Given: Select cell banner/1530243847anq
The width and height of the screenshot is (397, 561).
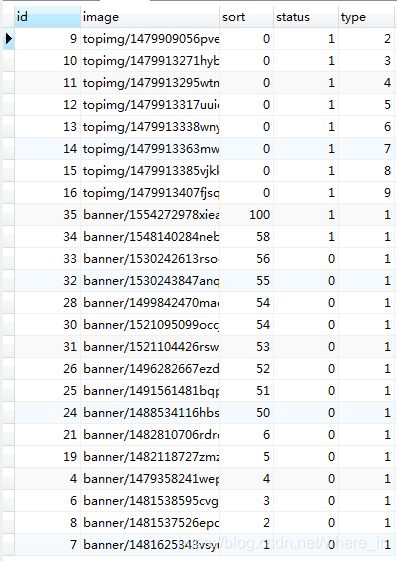Looking at the screenshot, I should point(150,281).
